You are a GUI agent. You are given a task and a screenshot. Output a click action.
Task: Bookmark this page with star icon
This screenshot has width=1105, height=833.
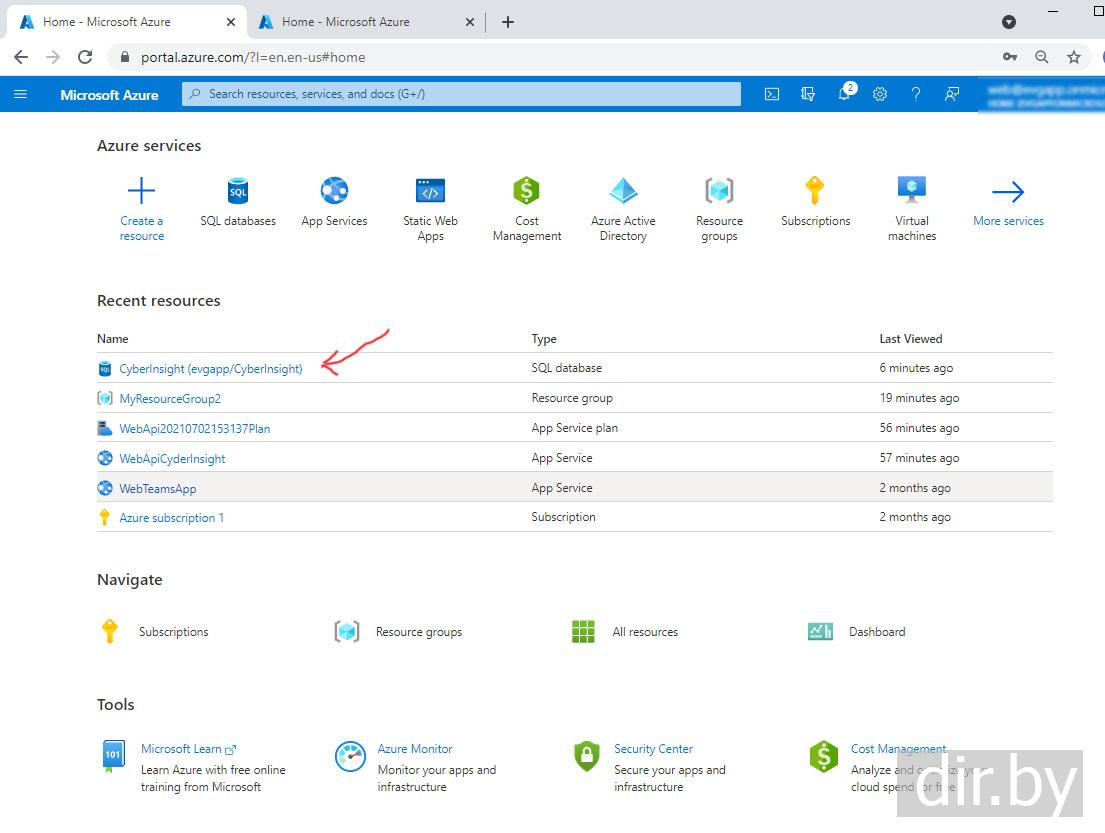1074,57
